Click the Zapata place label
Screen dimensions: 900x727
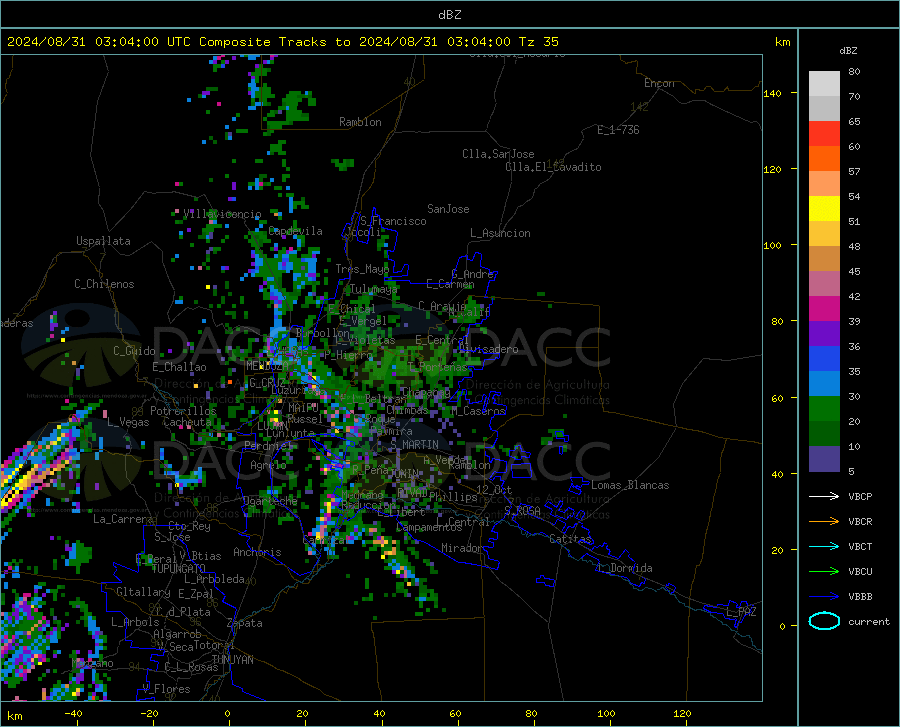(x=245, y=623)
